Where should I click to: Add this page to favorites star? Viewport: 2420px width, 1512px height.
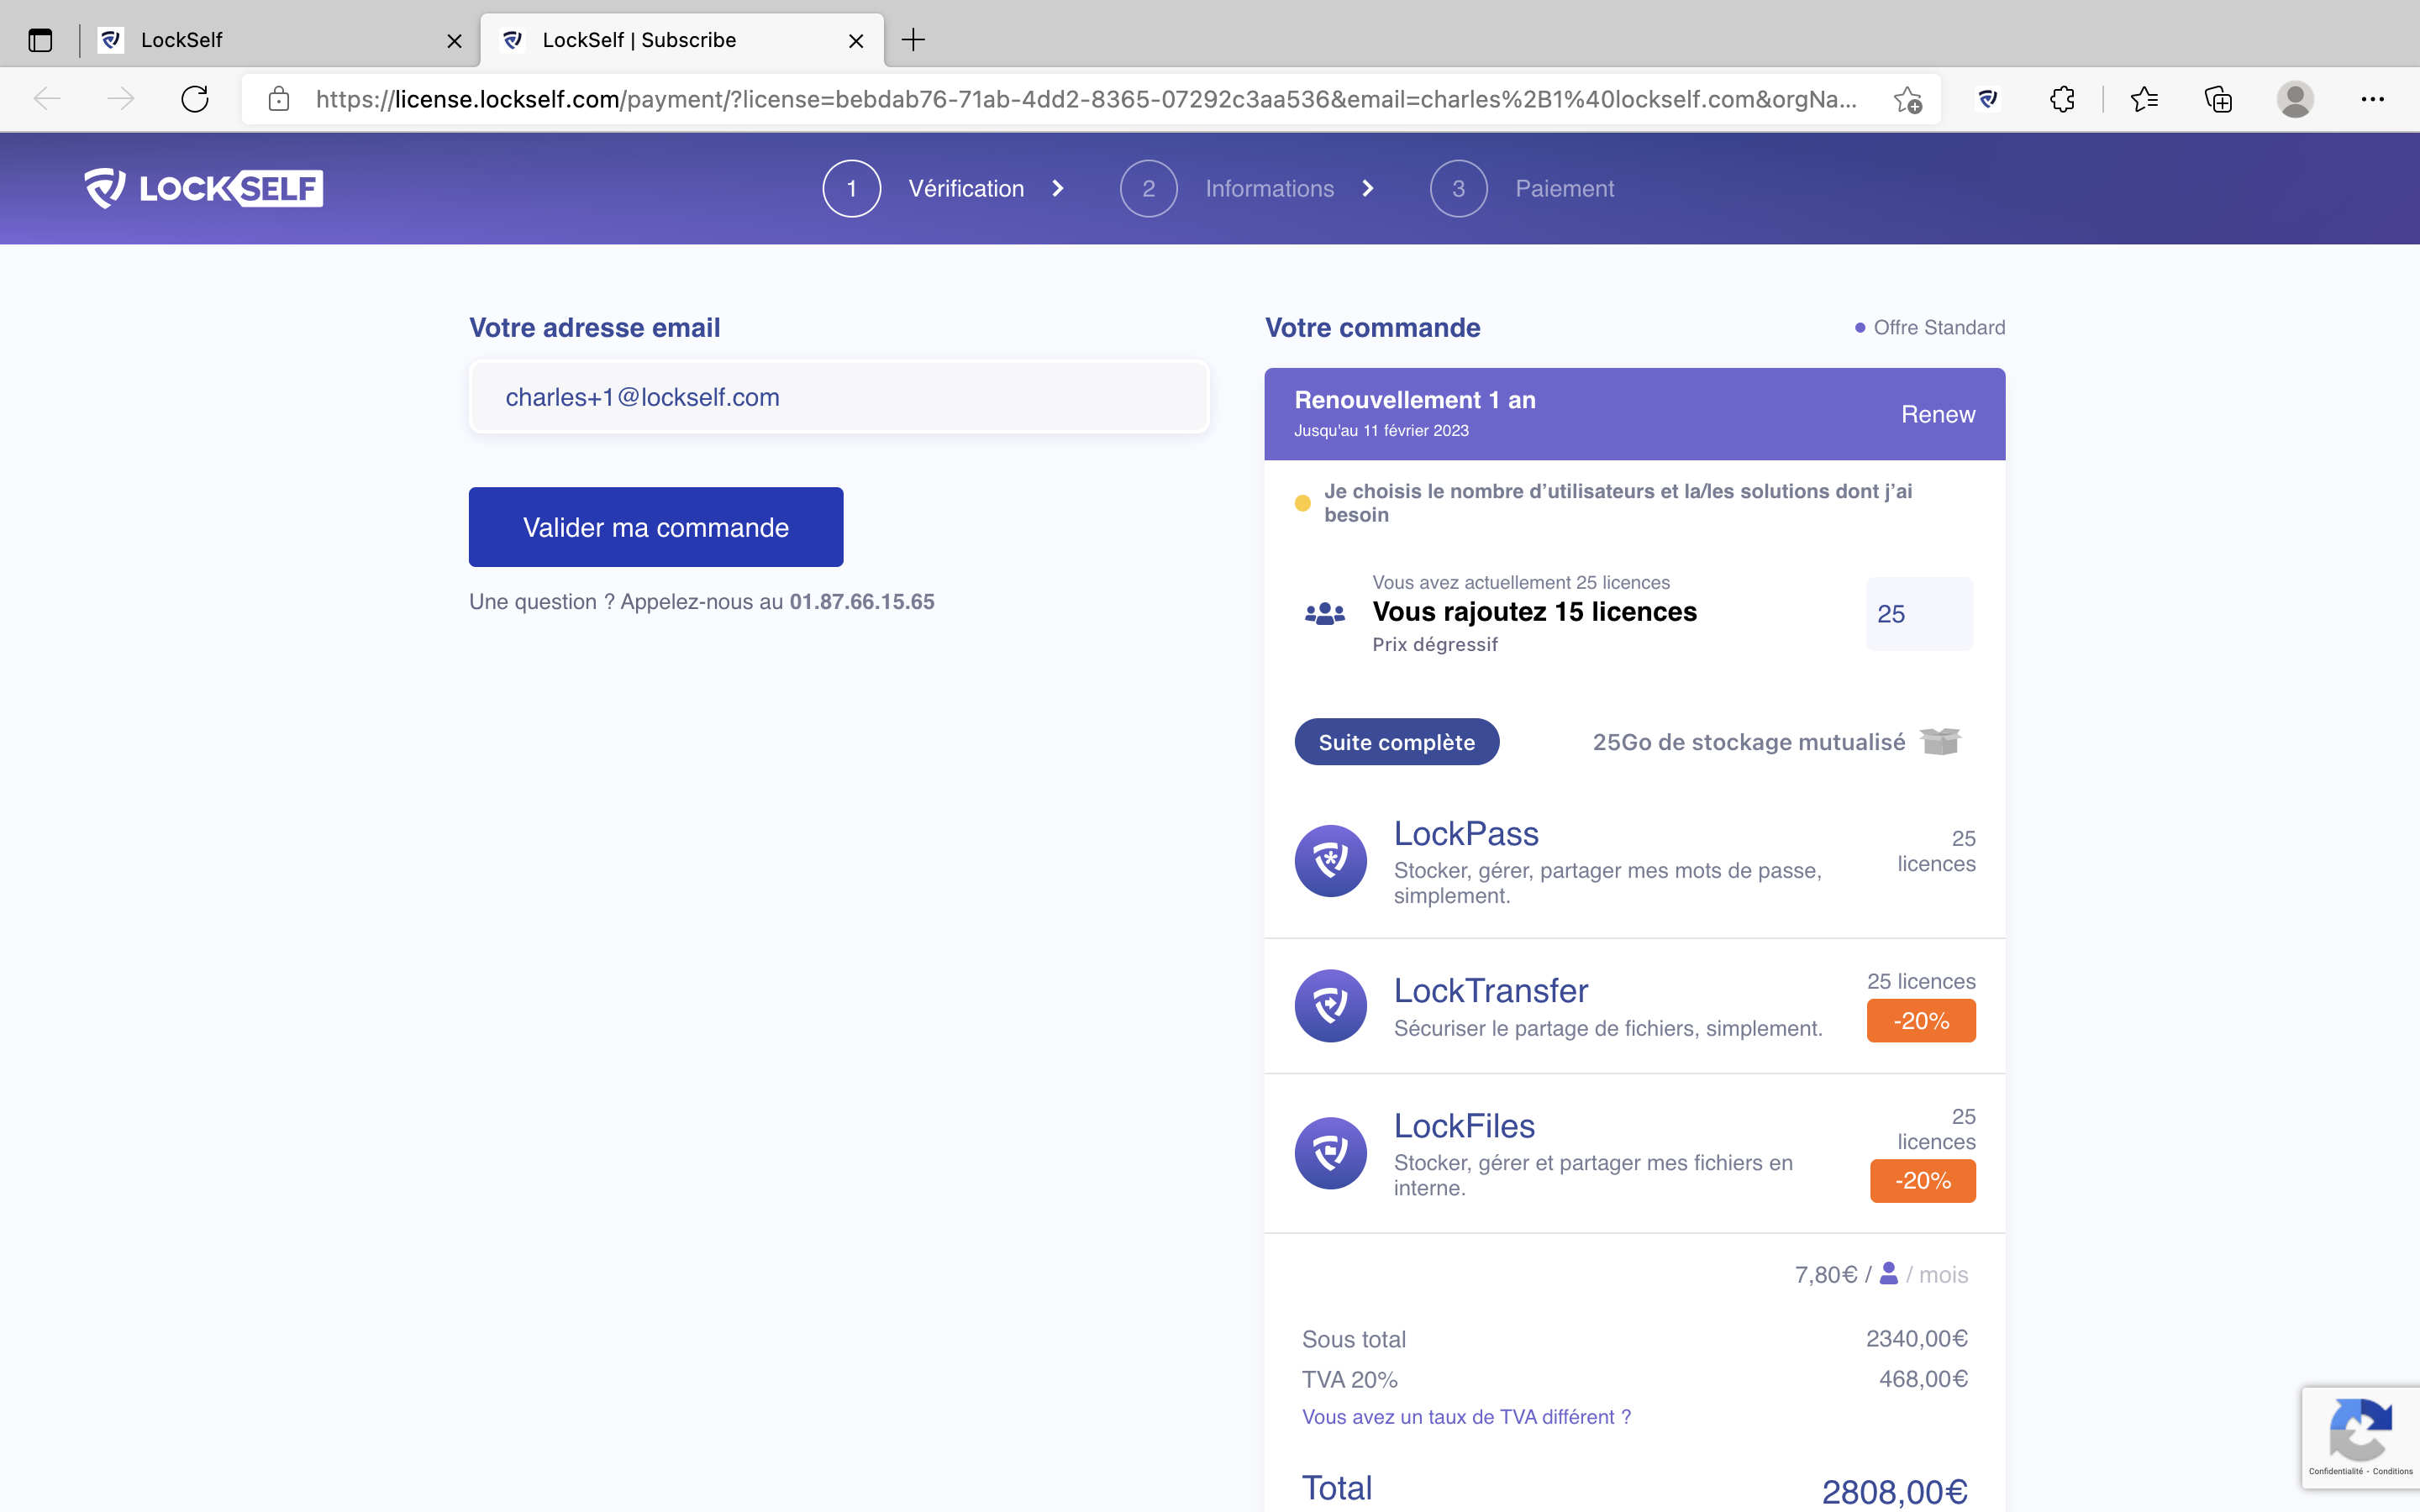pos(1907,99)
